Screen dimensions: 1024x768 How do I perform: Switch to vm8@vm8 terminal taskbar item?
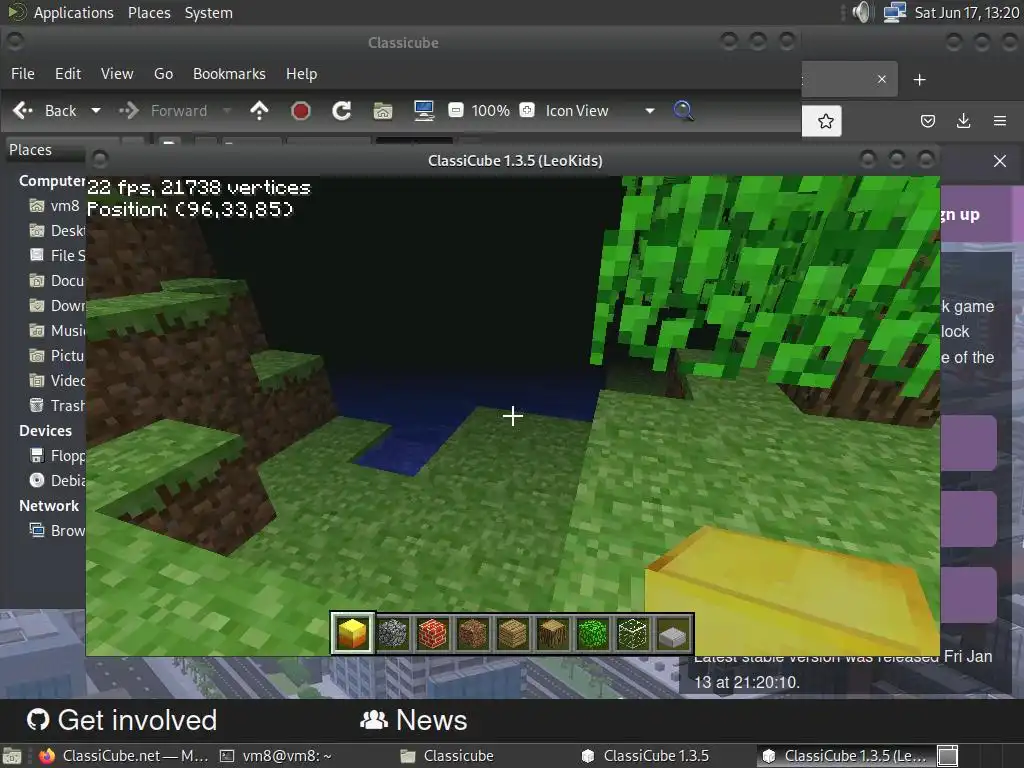pyautogui.click(x=275, y=756)
